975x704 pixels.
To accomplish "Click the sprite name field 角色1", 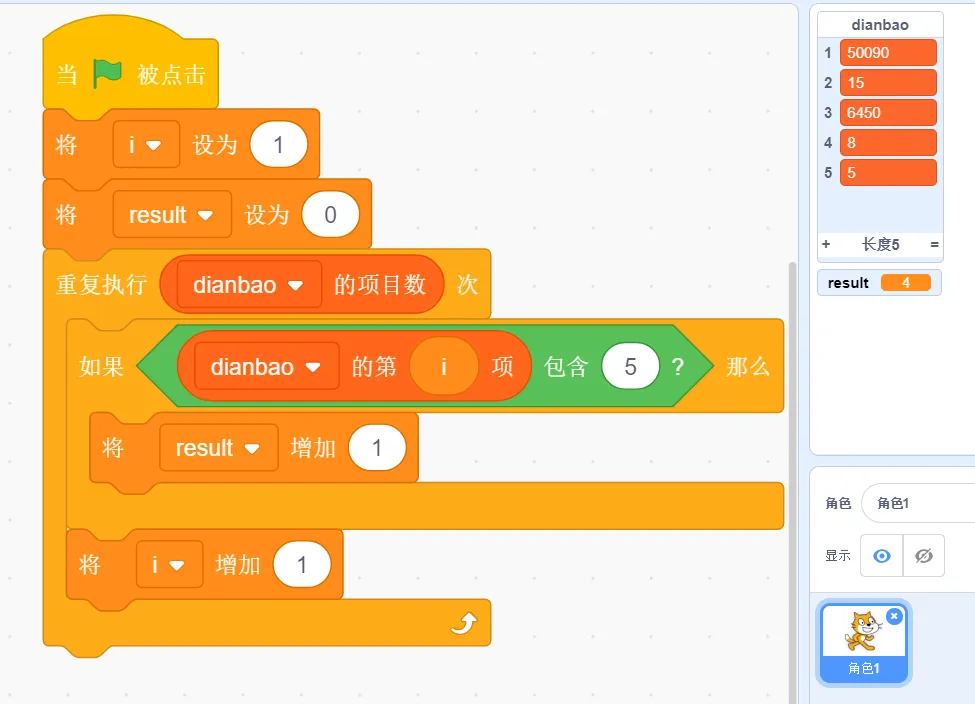I will (918, 503).
